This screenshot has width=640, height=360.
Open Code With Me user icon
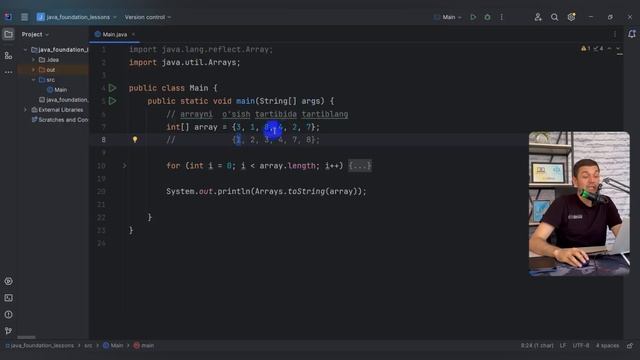(x=538, y=17)
